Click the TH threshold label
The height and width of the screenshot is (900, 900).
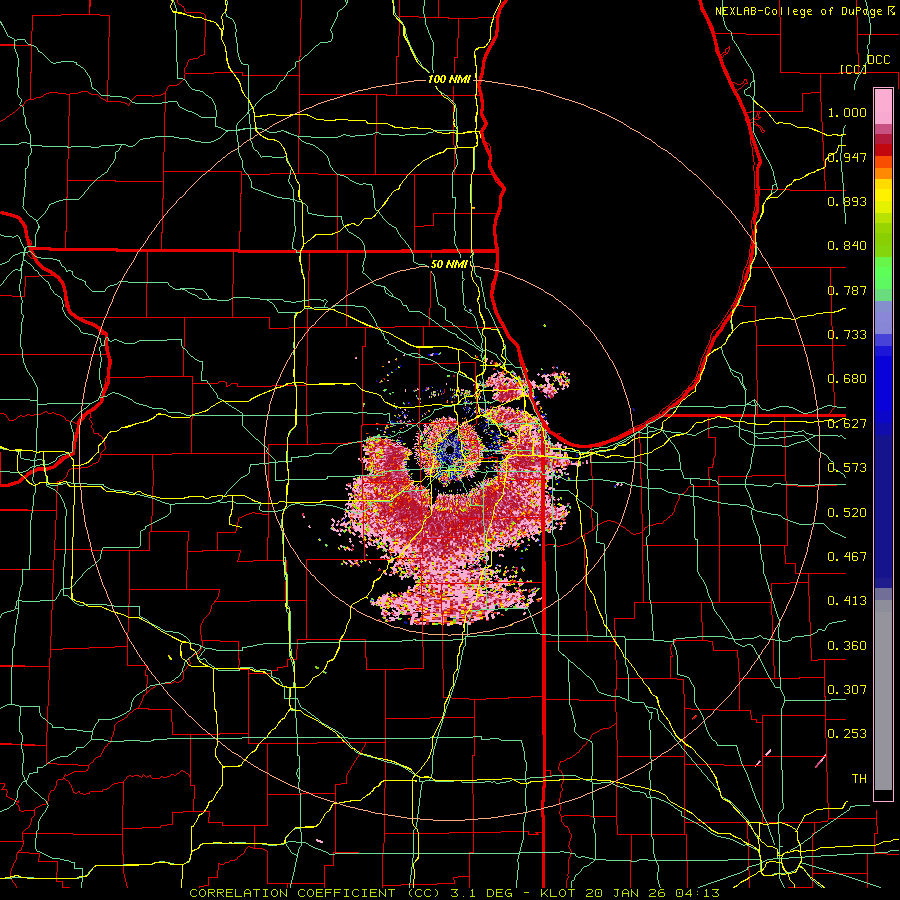[859, 779]
